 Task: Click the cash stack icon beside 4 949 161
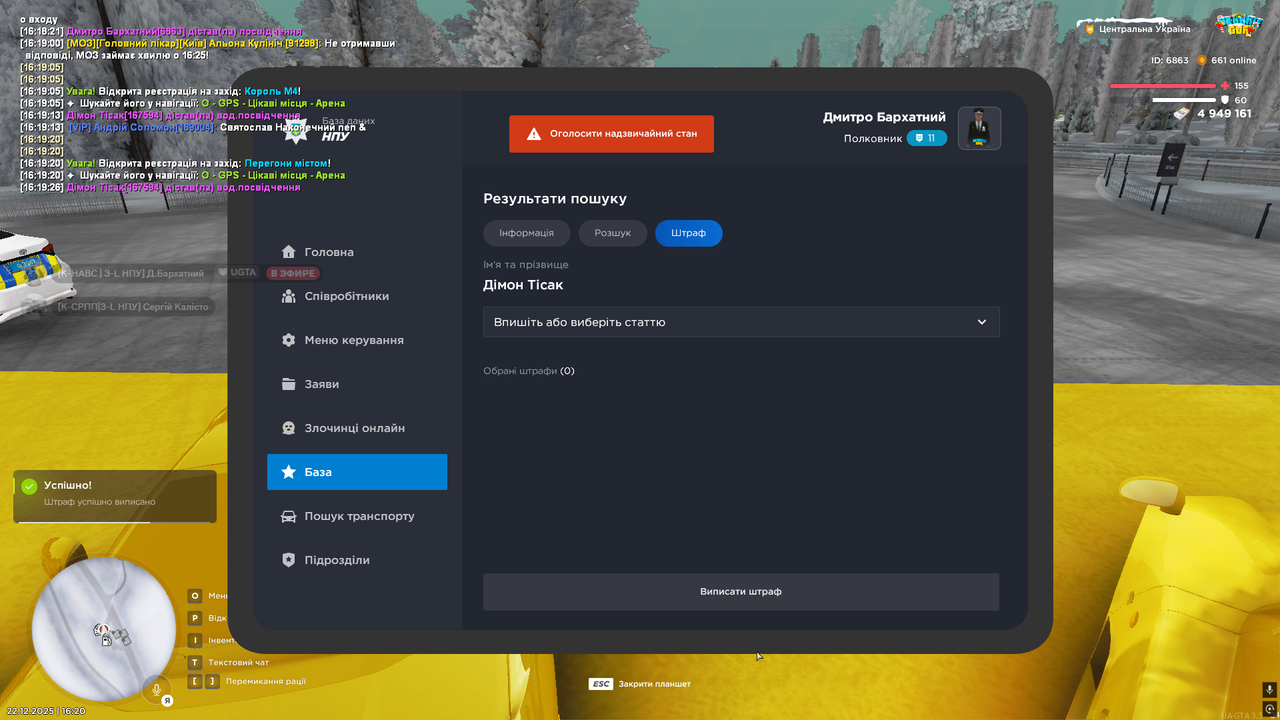tap(1181, 113)
